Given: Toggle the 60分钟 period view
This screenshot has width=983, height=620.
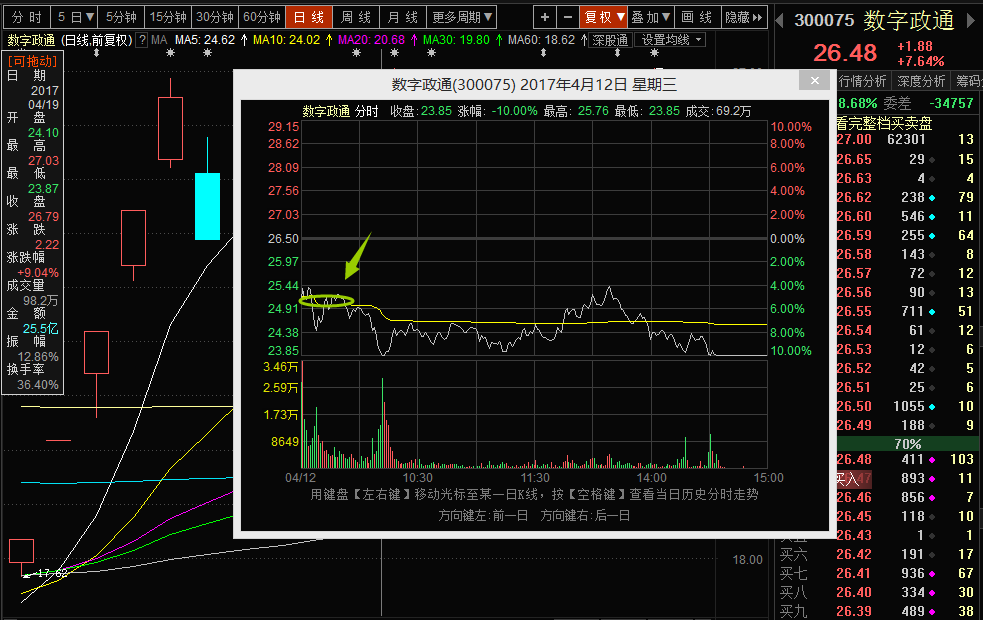Looking at the screenshot, I should point(262,17).
